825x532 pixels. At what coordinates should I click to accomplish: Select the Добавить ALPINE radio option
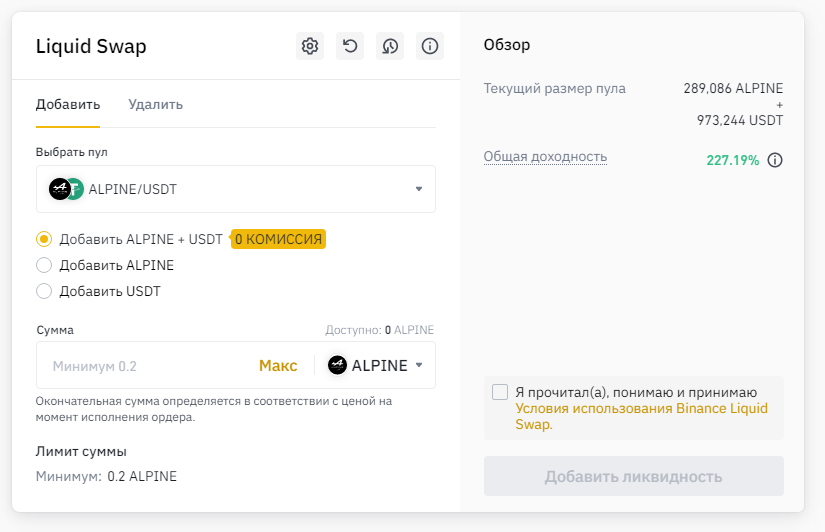click(44, 265)
